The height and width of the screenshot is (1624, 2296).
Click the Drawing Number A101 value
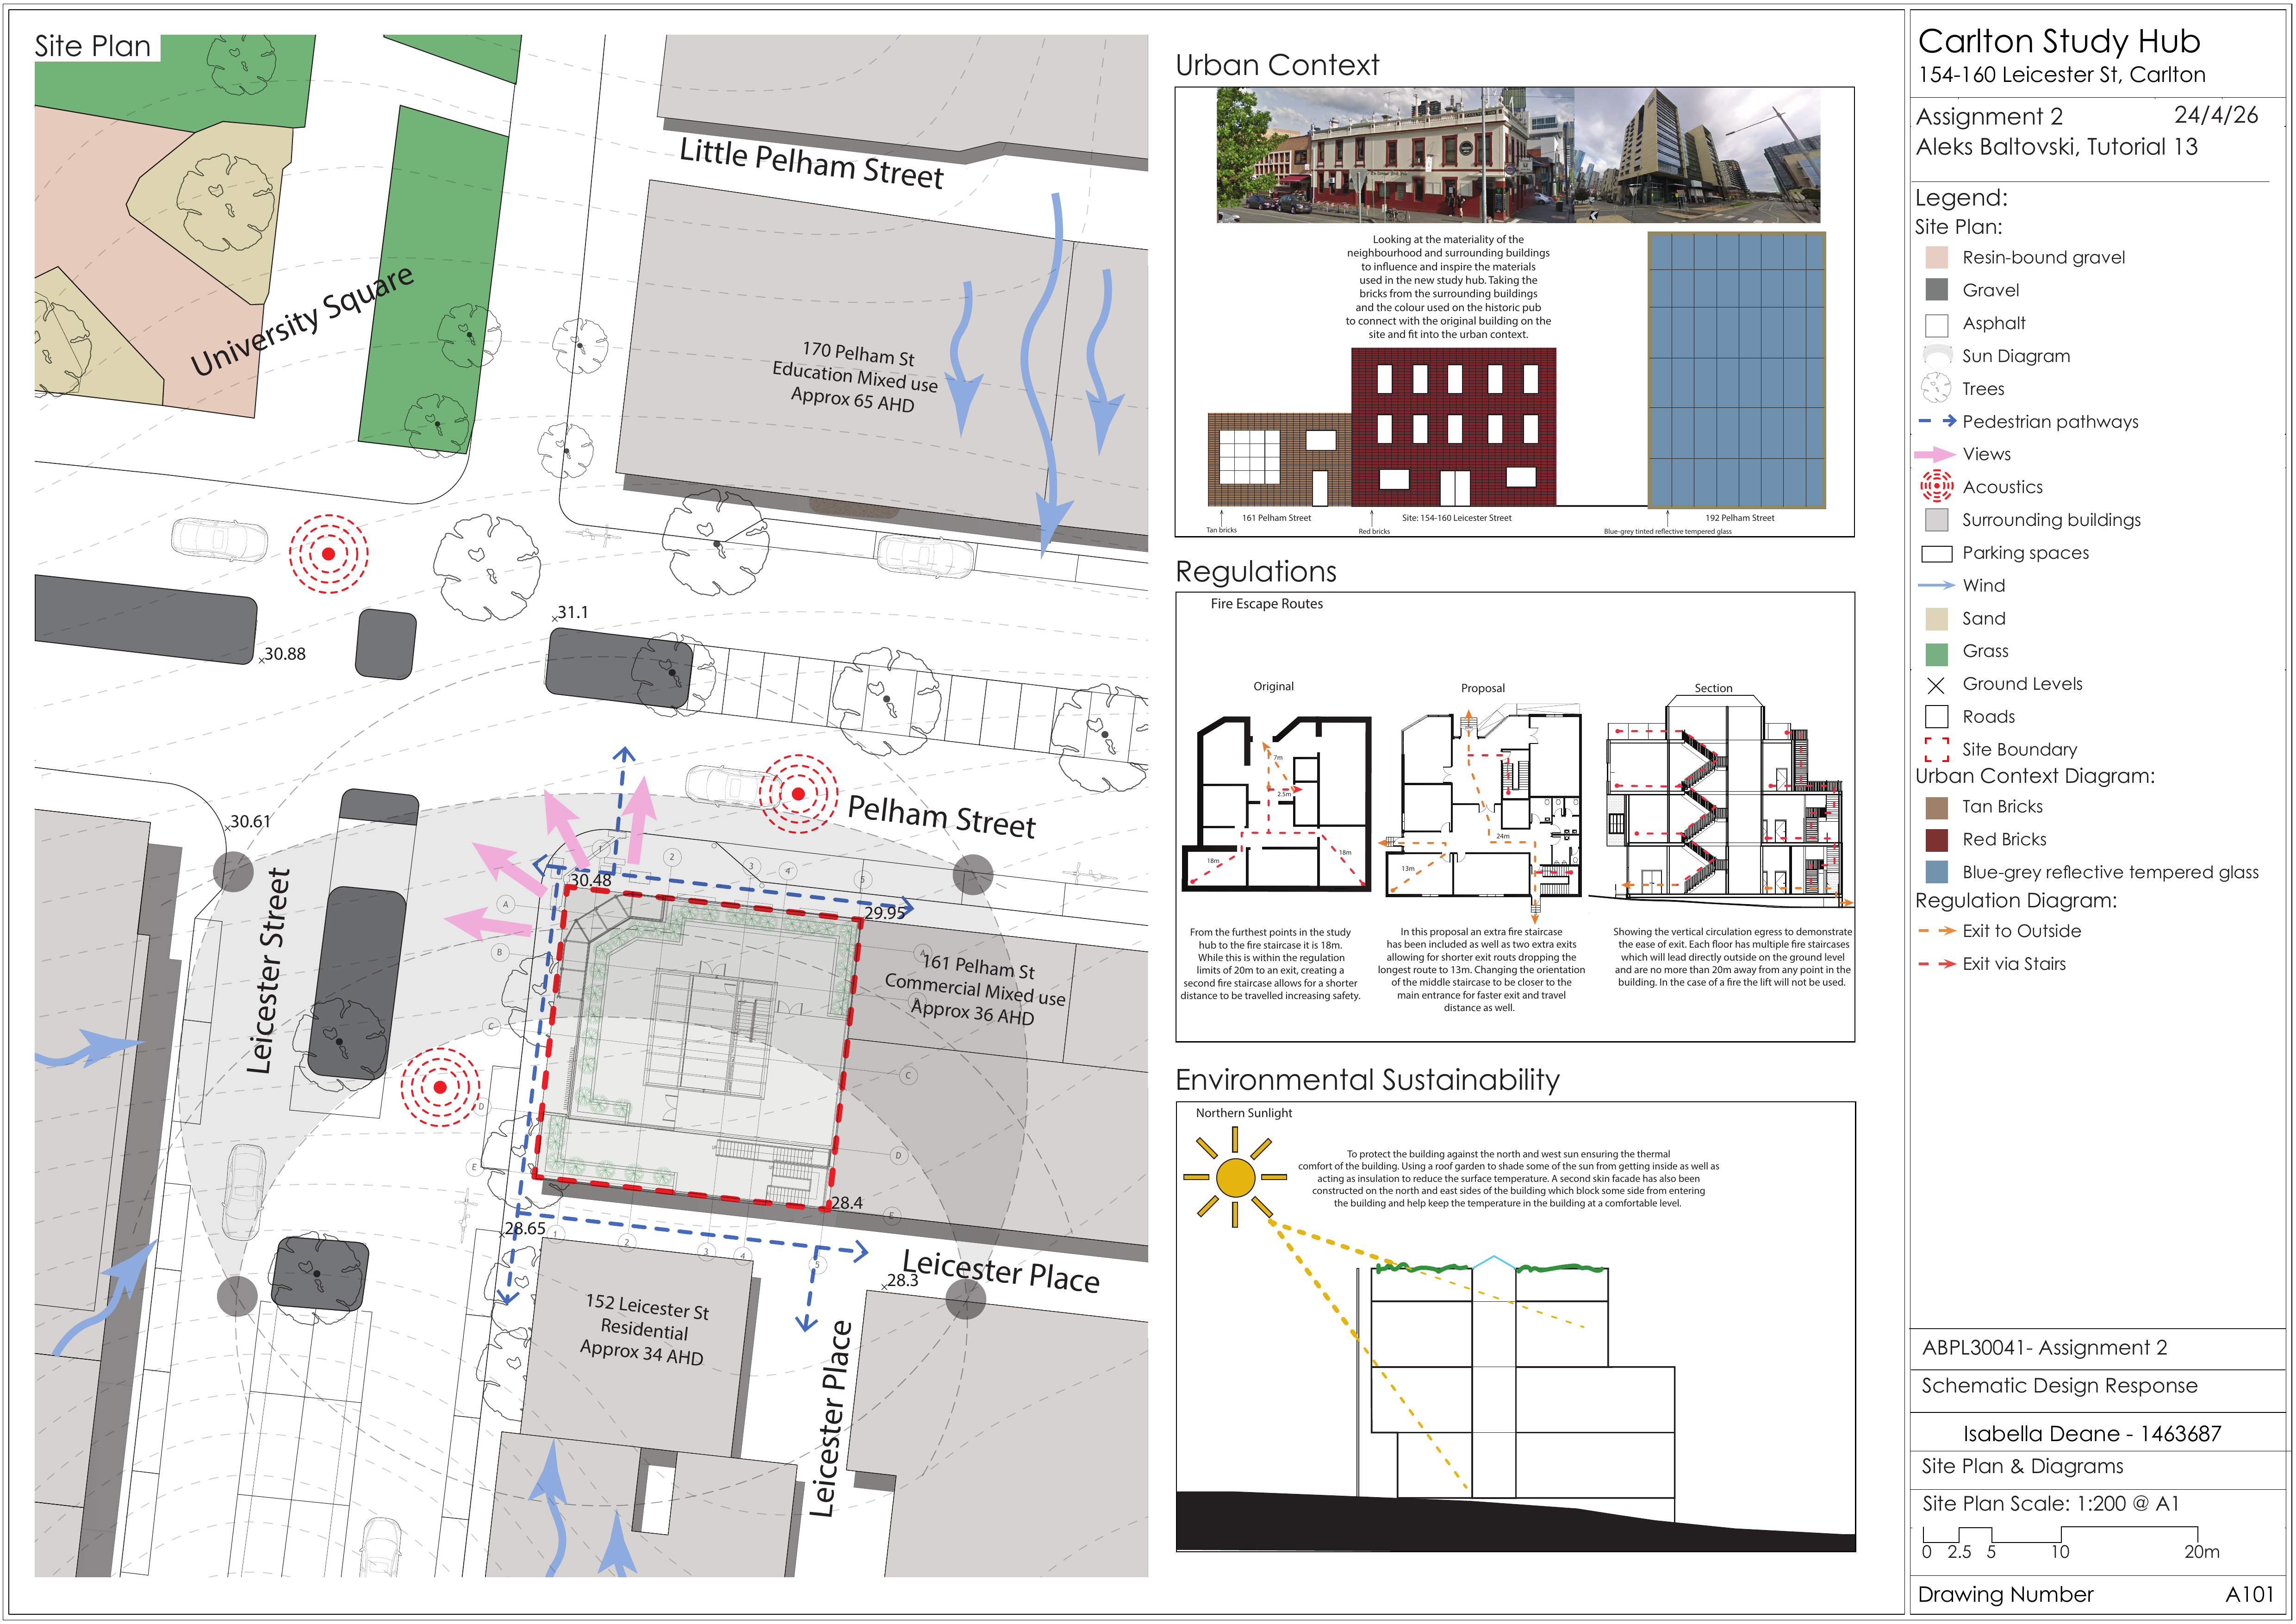coord(2250,1595)
